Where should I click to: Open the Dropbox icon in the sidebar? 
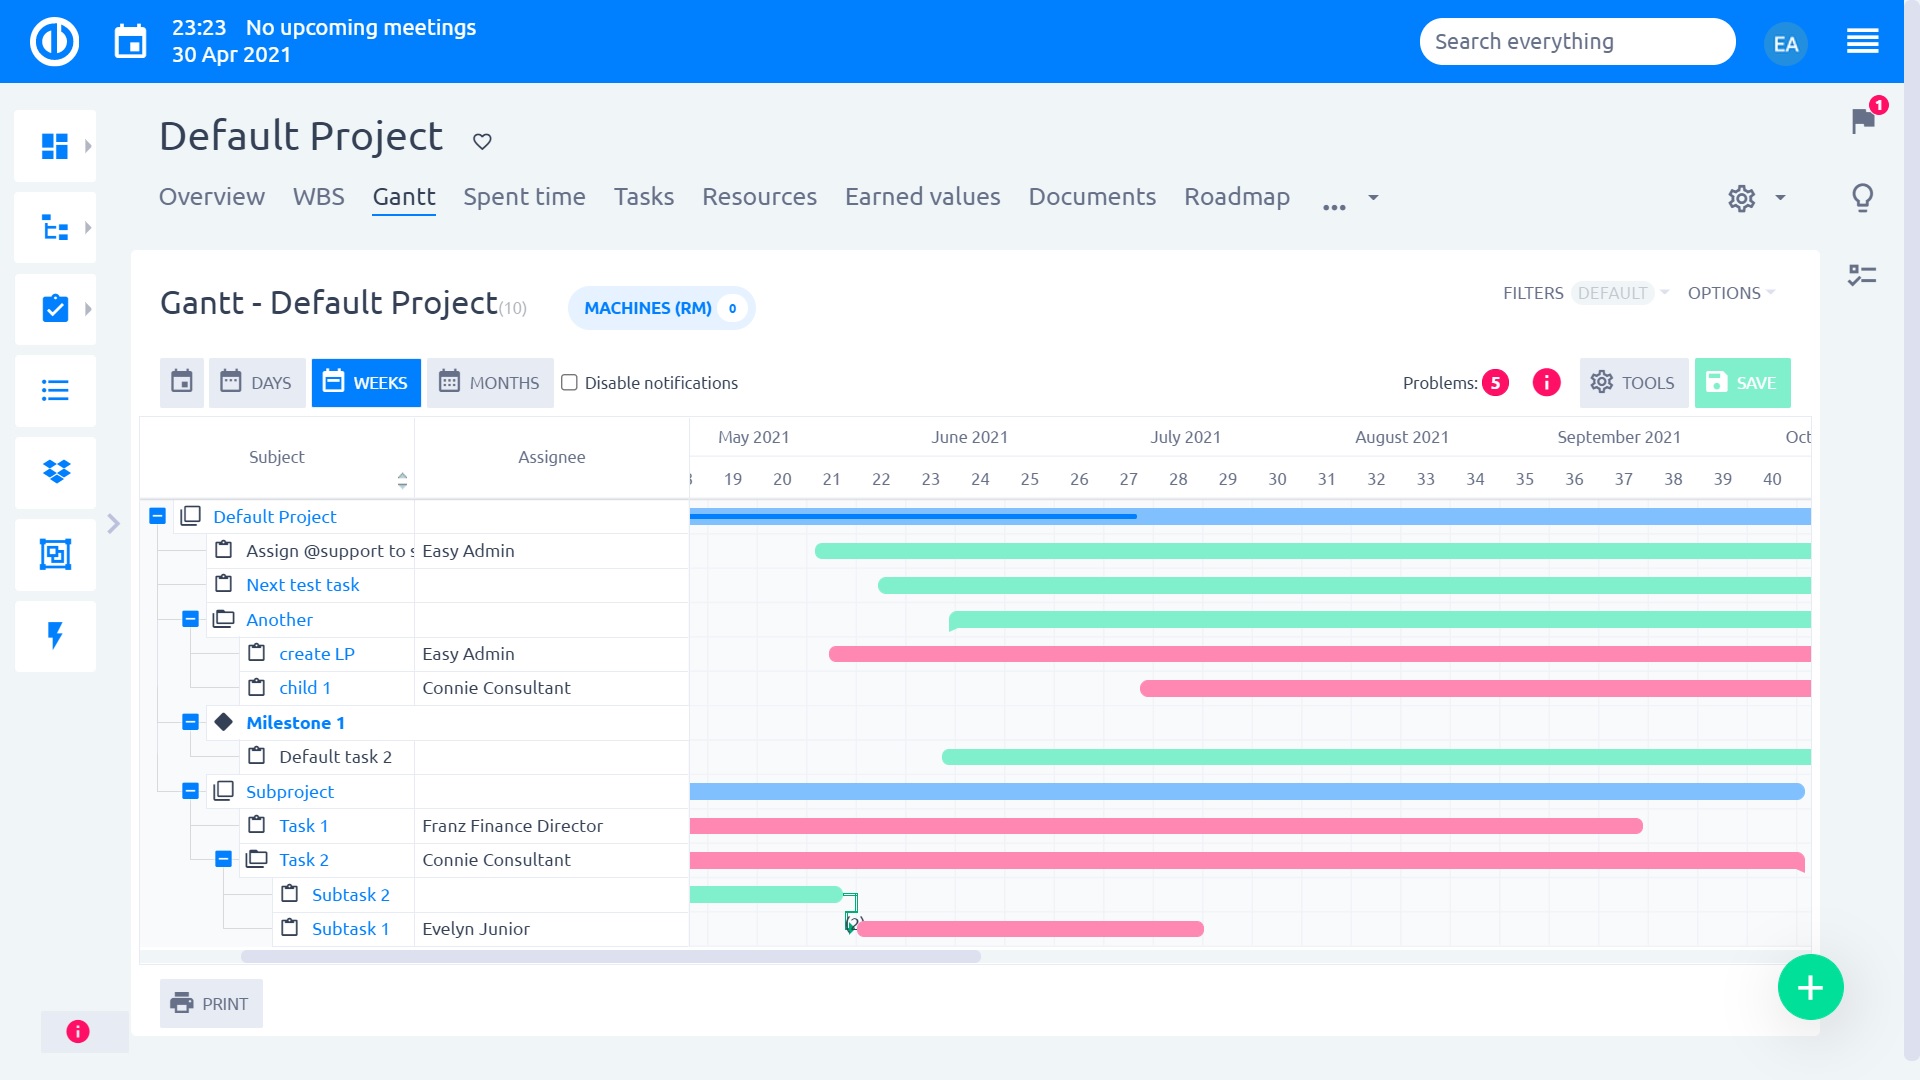click(55, 472)
